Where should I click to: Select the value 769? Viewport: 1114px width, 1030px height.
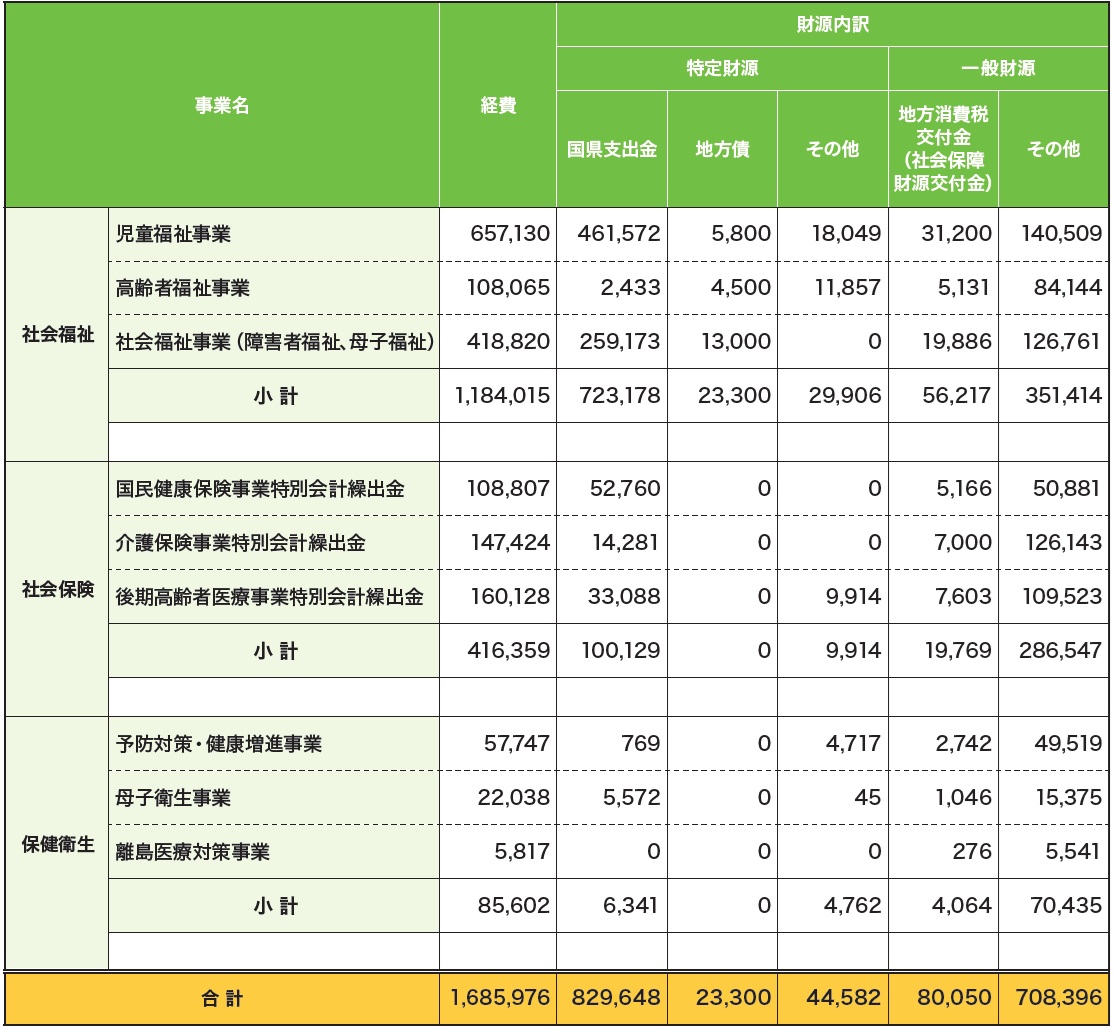tap(640, 744)
